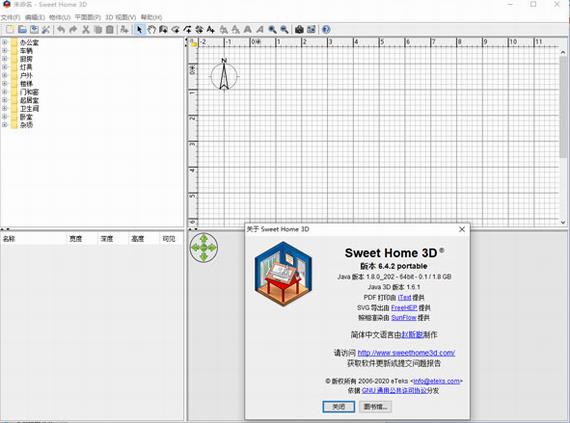Expand the 厨房 catalog category
The width and height of the screenshot is (570, 423).
4,59
